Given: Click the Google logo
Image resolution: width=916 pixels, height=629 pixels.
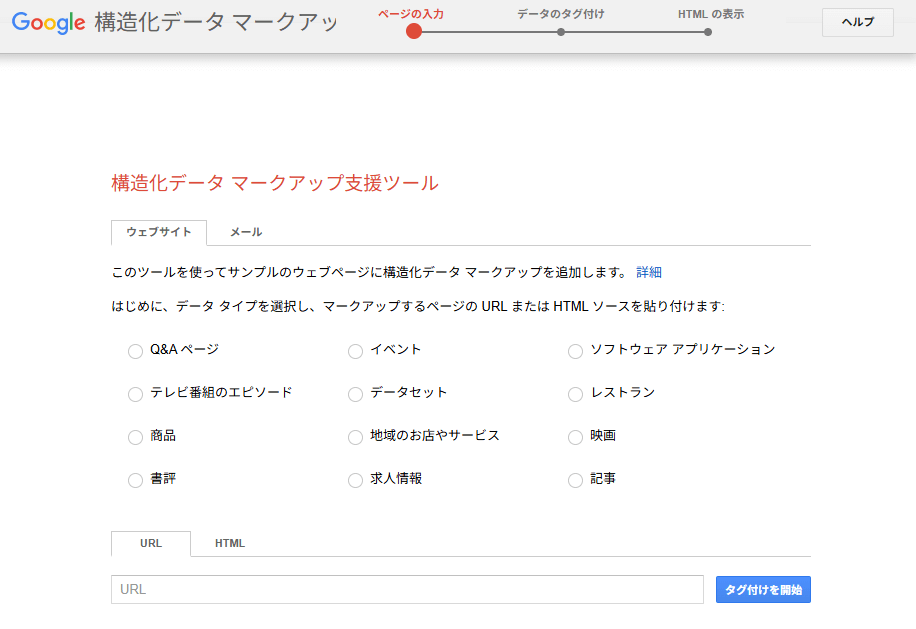Looking at the screenshot, I should (48, 23).
